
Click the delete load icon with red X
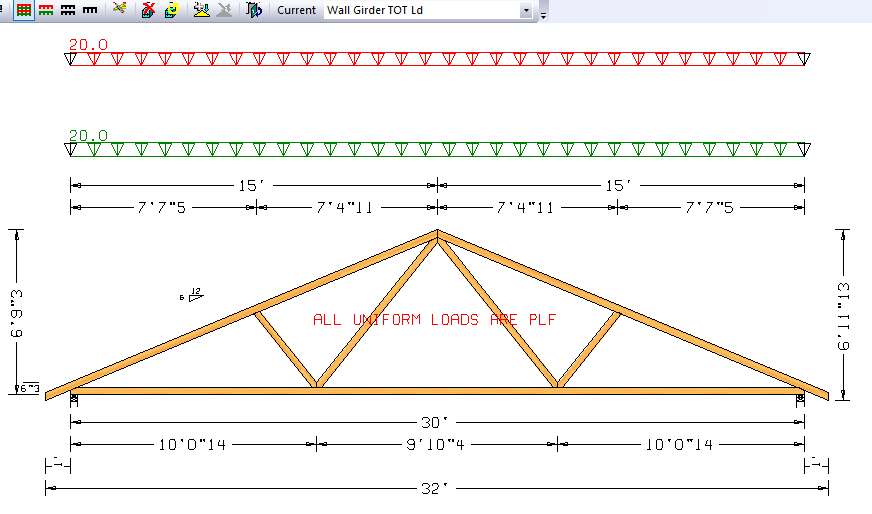(148, 9)
